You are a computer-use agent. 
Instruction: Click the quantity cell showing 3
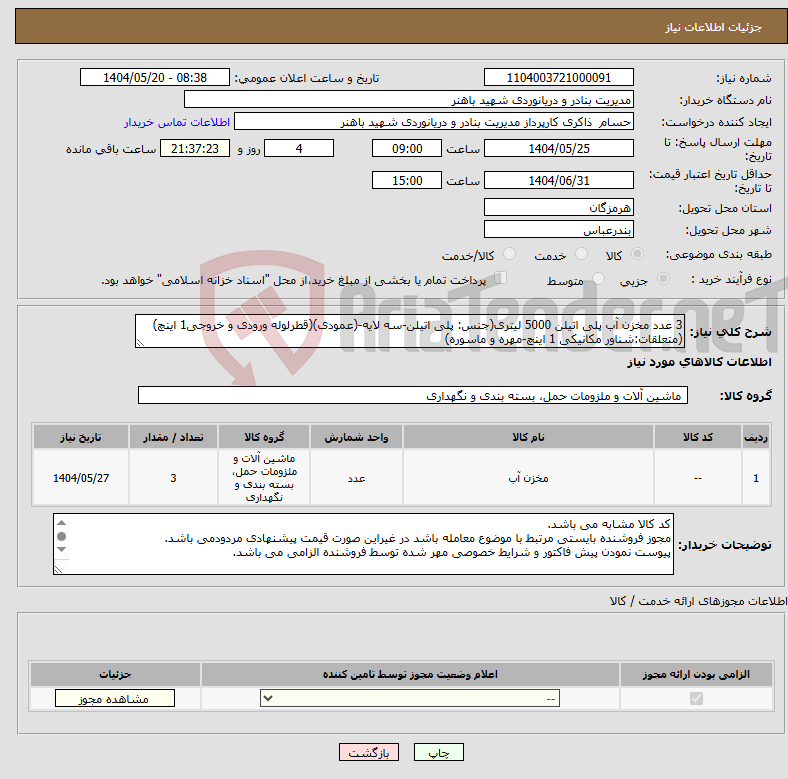coord(173,477)
